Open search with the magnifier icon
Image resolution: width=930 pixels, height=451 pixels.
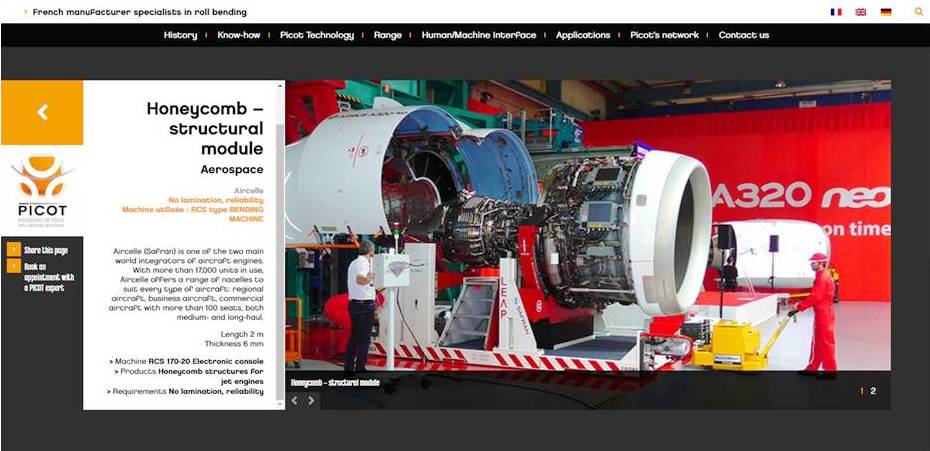(919, 12)
